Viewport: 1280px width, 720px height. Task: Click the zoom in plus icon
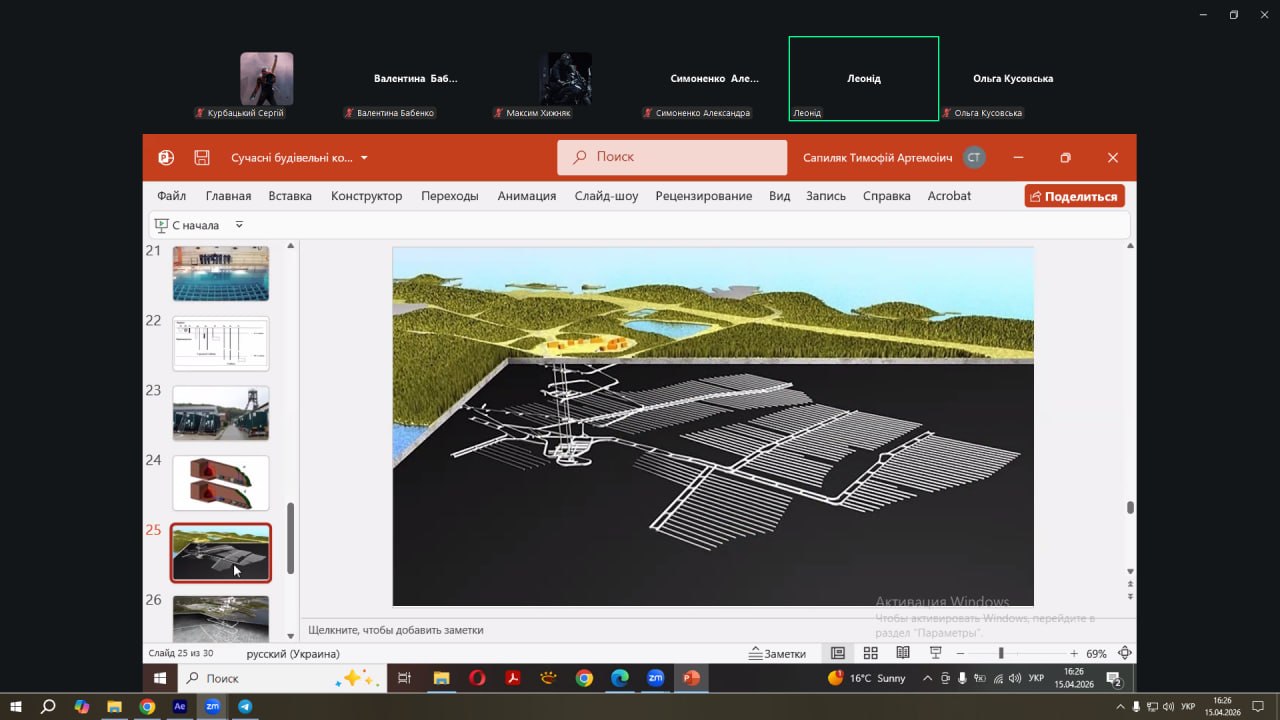pos(1074,653)
